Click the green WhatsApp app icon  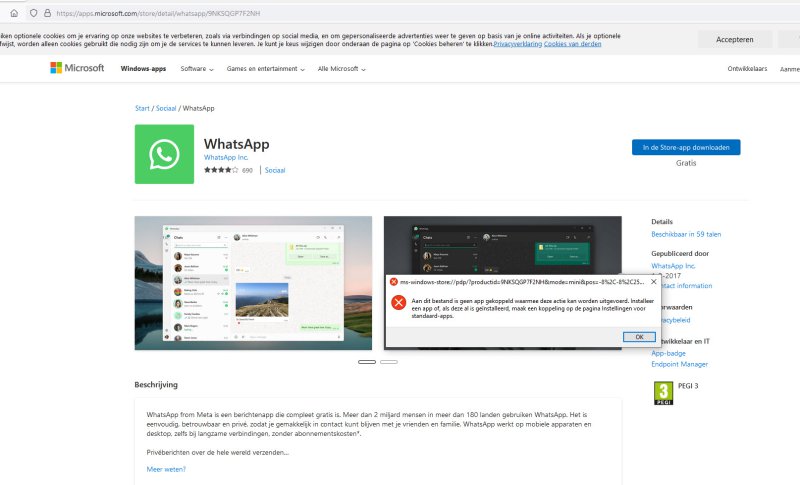[x=164, y=154]
